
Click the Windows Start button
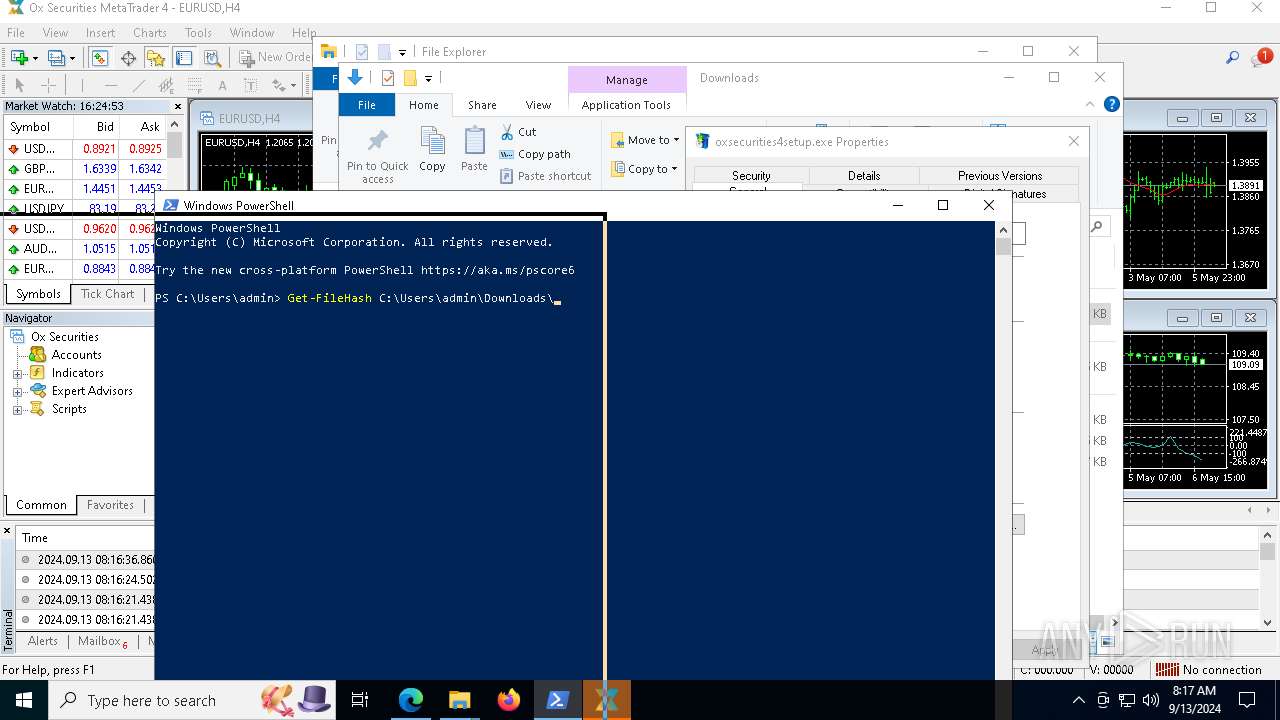tap(24, 700)
